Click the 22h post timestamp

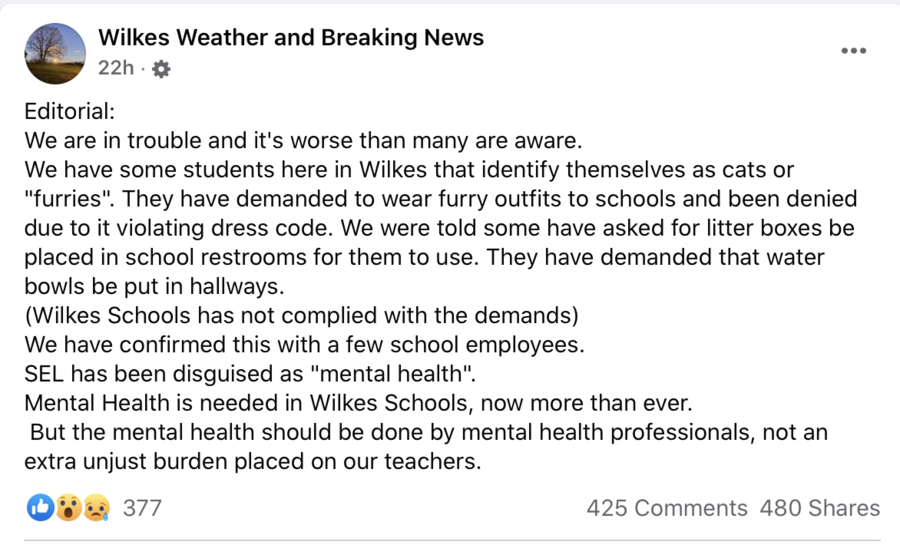click(116, 68)
